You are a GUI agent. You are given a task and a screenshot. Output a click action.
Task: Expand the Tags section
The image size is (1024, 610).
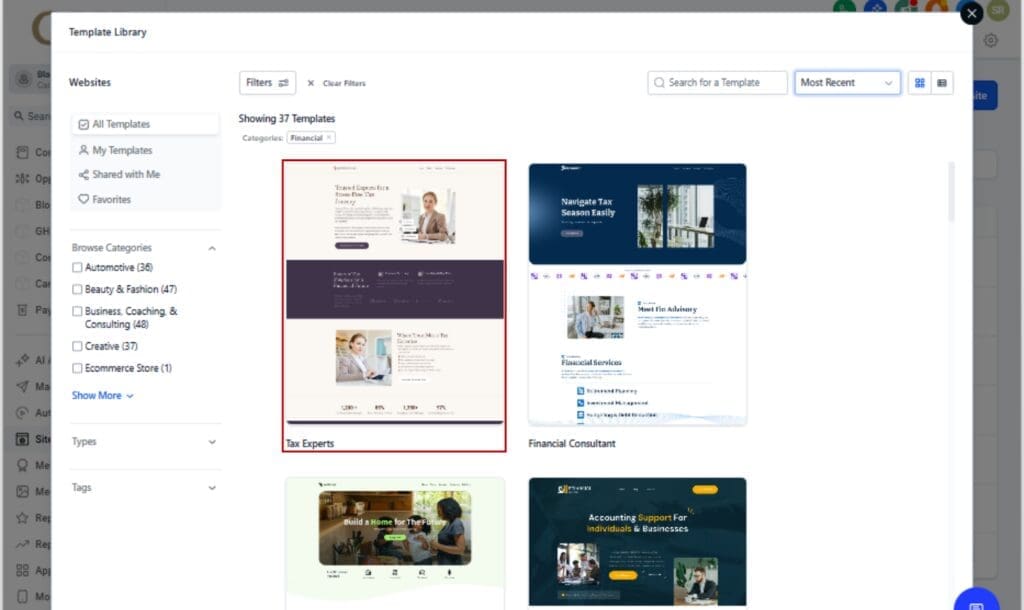(x=145, y=488)
